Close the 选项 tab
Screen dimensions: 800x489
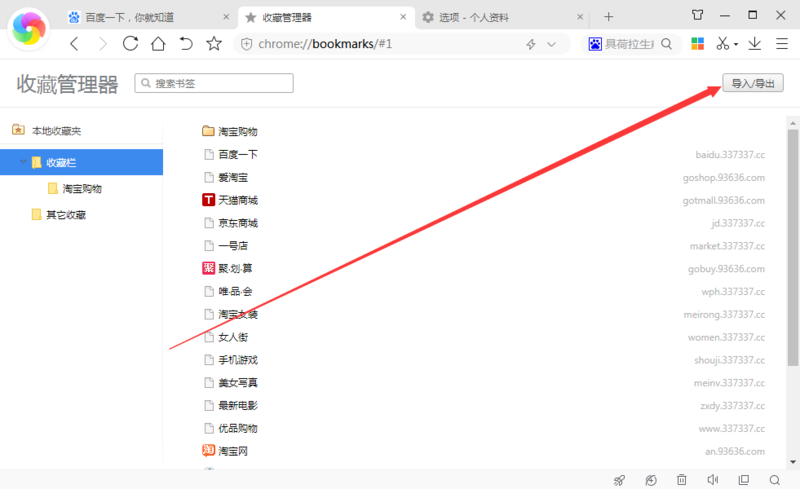click(580, 17)
